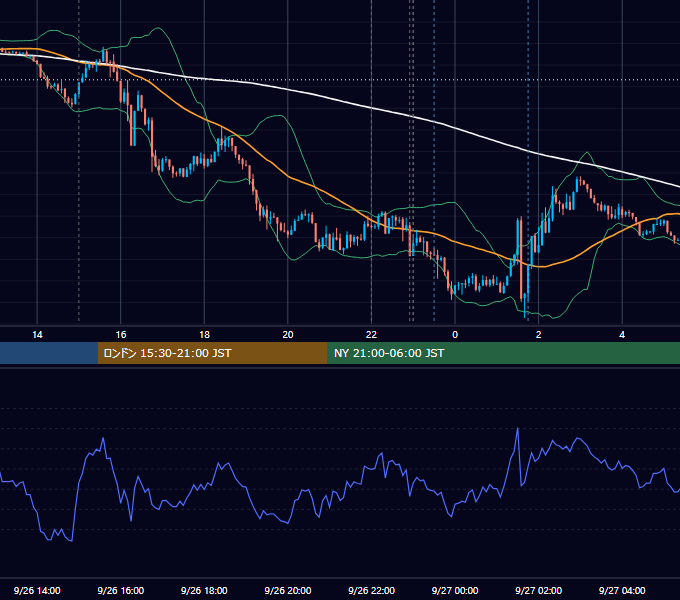Click the 9/26 16:00 time label
The image size is (680, 600).
tap(121, 590)
